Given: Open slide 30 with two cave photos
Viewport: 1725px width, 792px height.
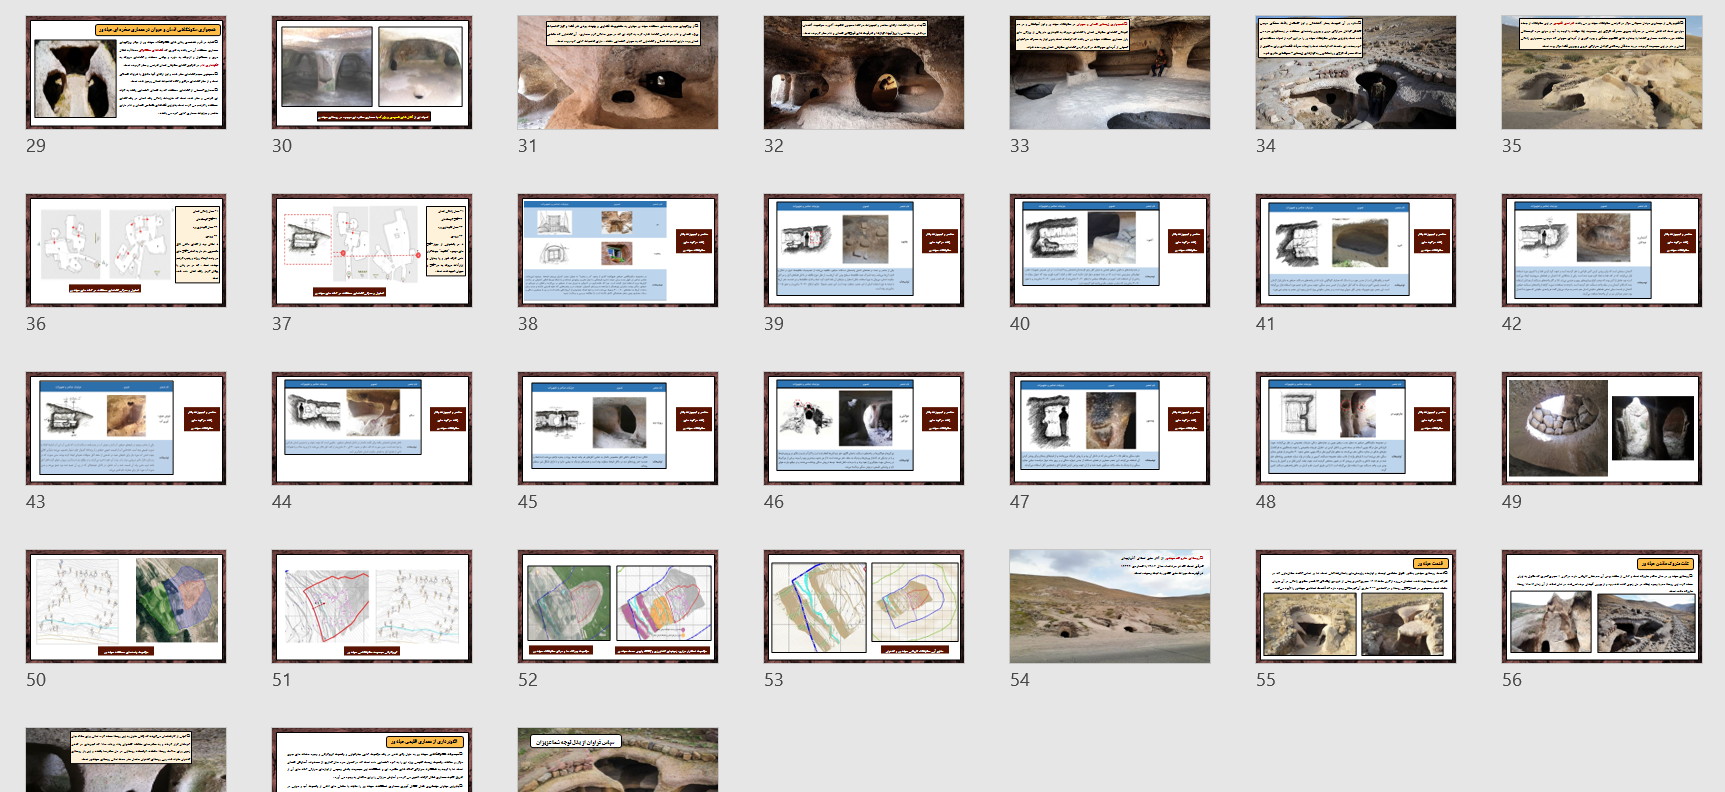Looking at the screenshot, I should [x=372, y=72].
